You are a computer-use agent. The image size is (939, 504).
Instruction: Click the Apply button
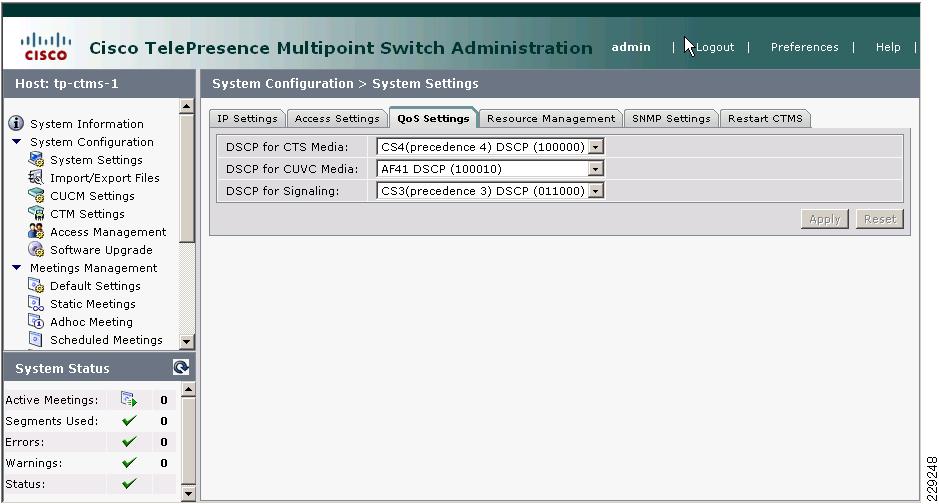tap(825, 219)
